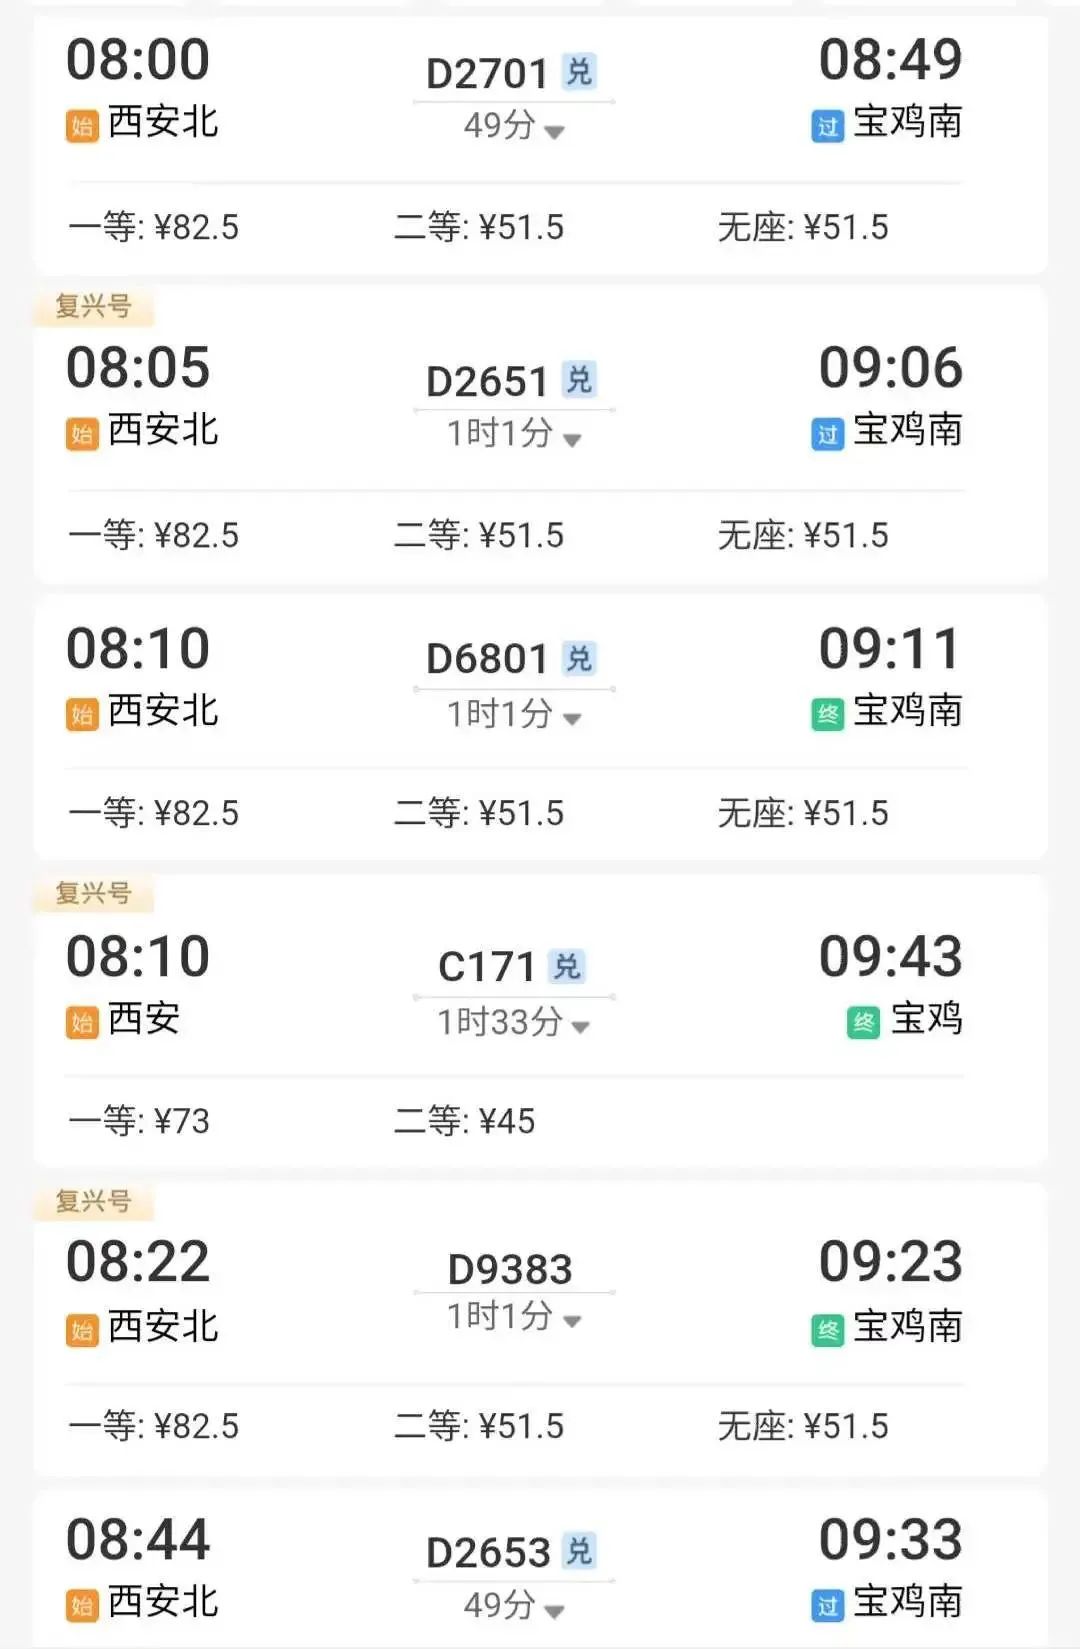Tap the 兑 exchange icon beside D2701
1080x1649 pixels.
pyautogui.click(x=579, y=72)
